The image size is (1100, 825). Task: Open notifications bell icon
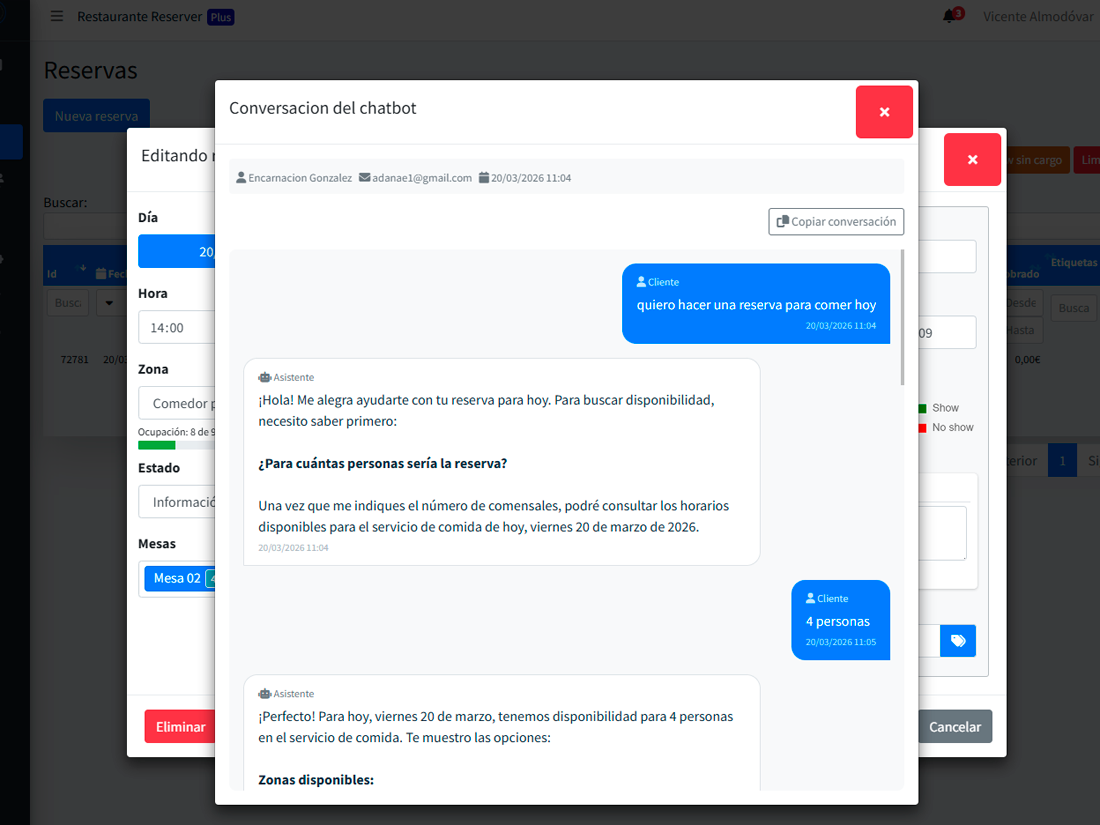[949, 16]
